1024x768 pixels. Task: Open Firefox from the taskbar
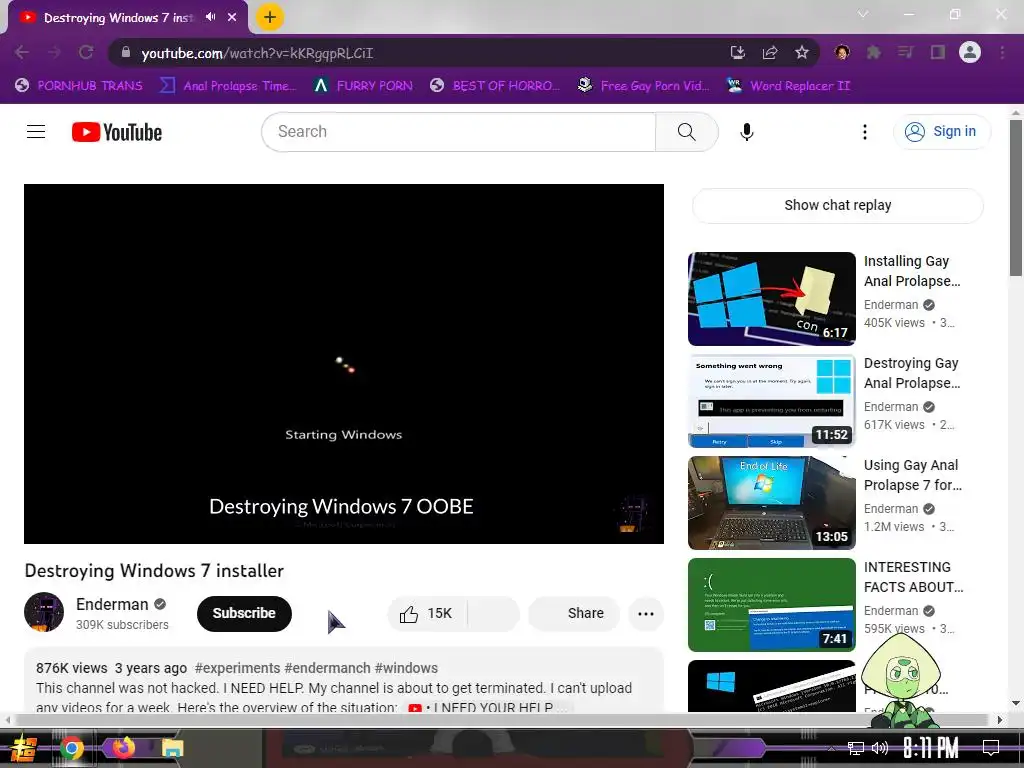click(123, 746)
